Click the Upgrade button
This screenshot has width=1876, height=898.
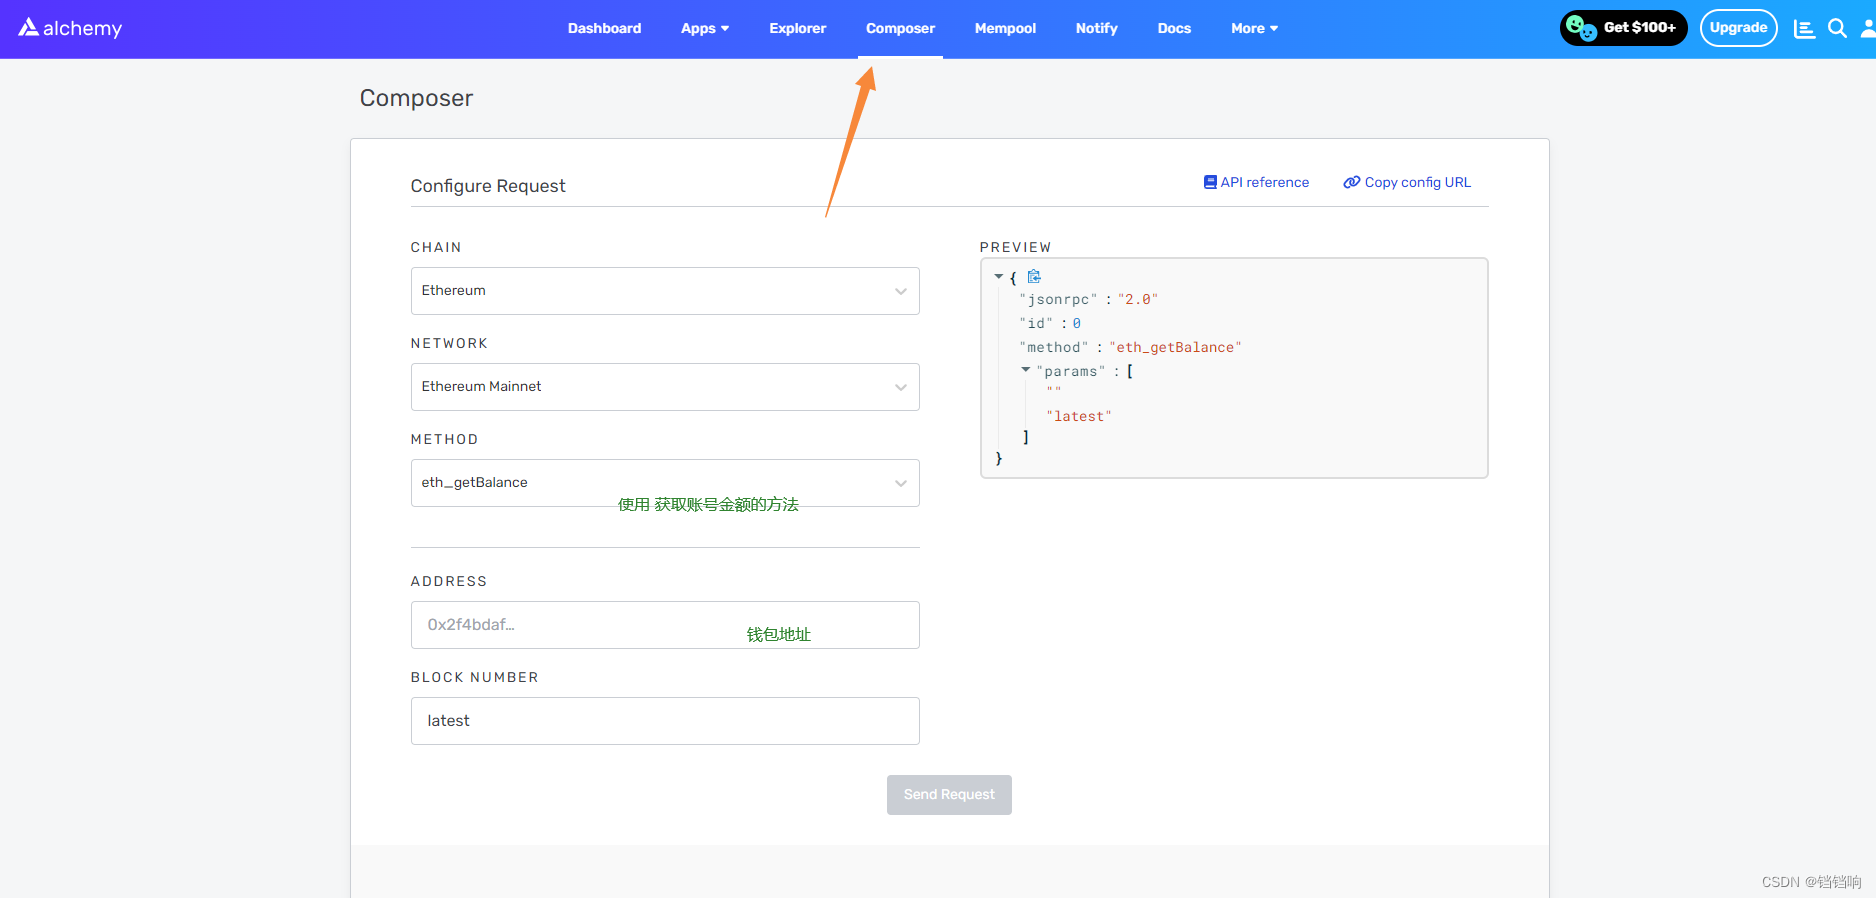click(x=1738, y=28)
